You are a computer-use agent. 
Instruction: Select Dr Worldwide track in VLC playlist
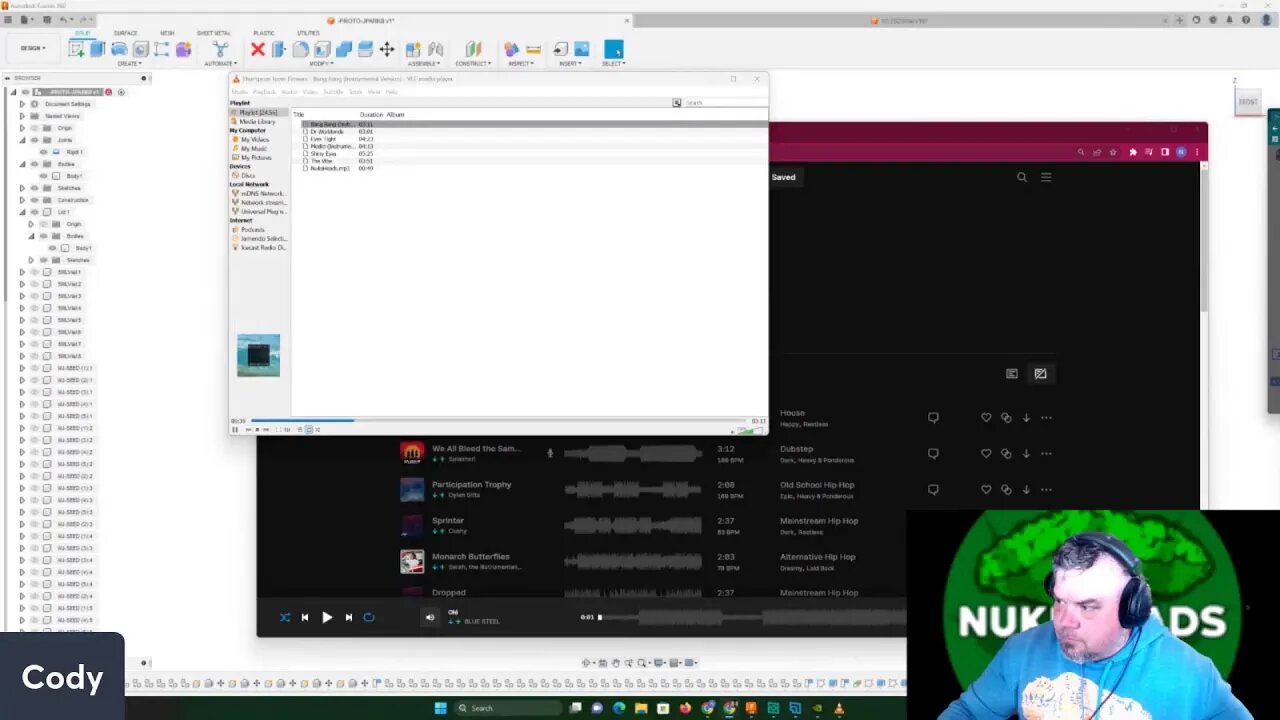(x=327, y=132)
